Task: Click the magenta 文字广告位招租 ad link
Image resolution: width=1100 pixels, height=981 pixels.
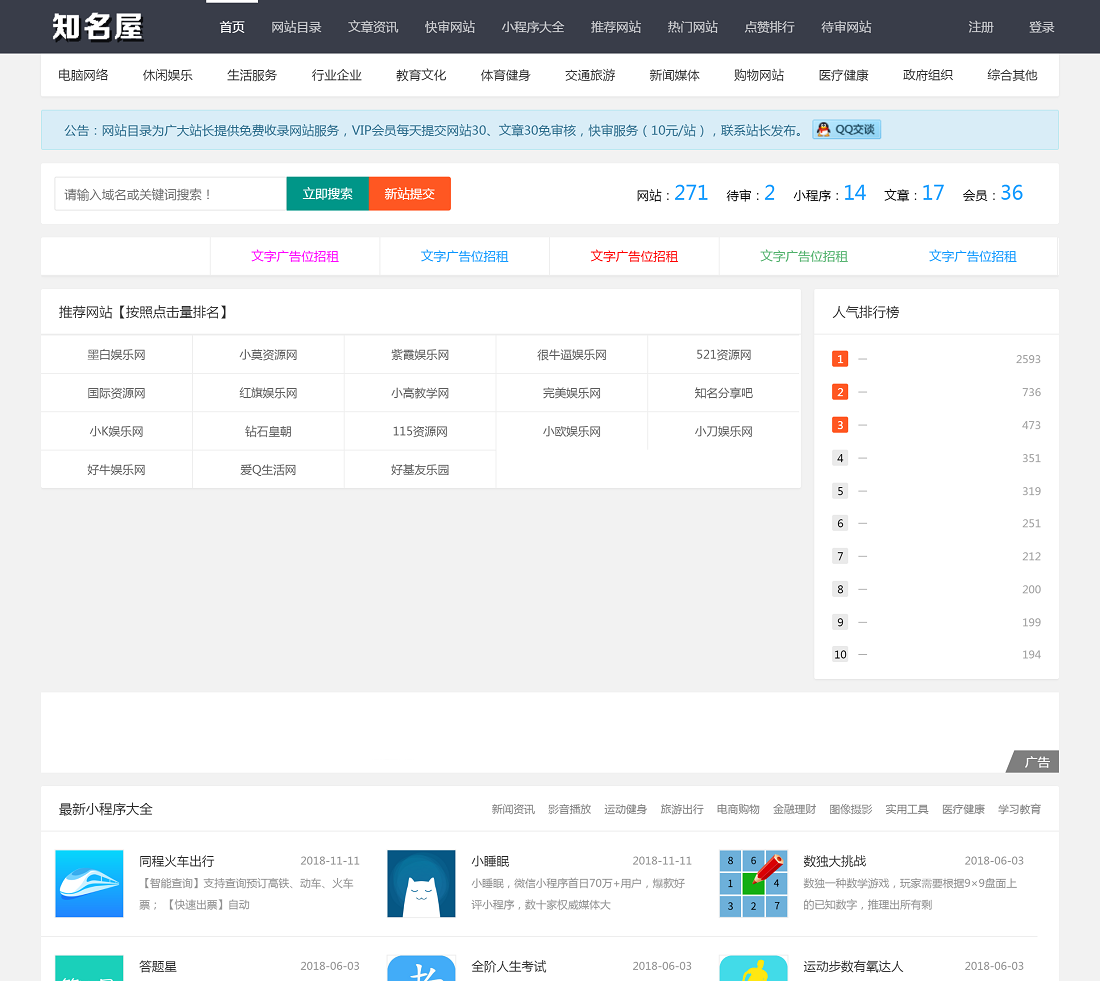Action: click(295, 256)
